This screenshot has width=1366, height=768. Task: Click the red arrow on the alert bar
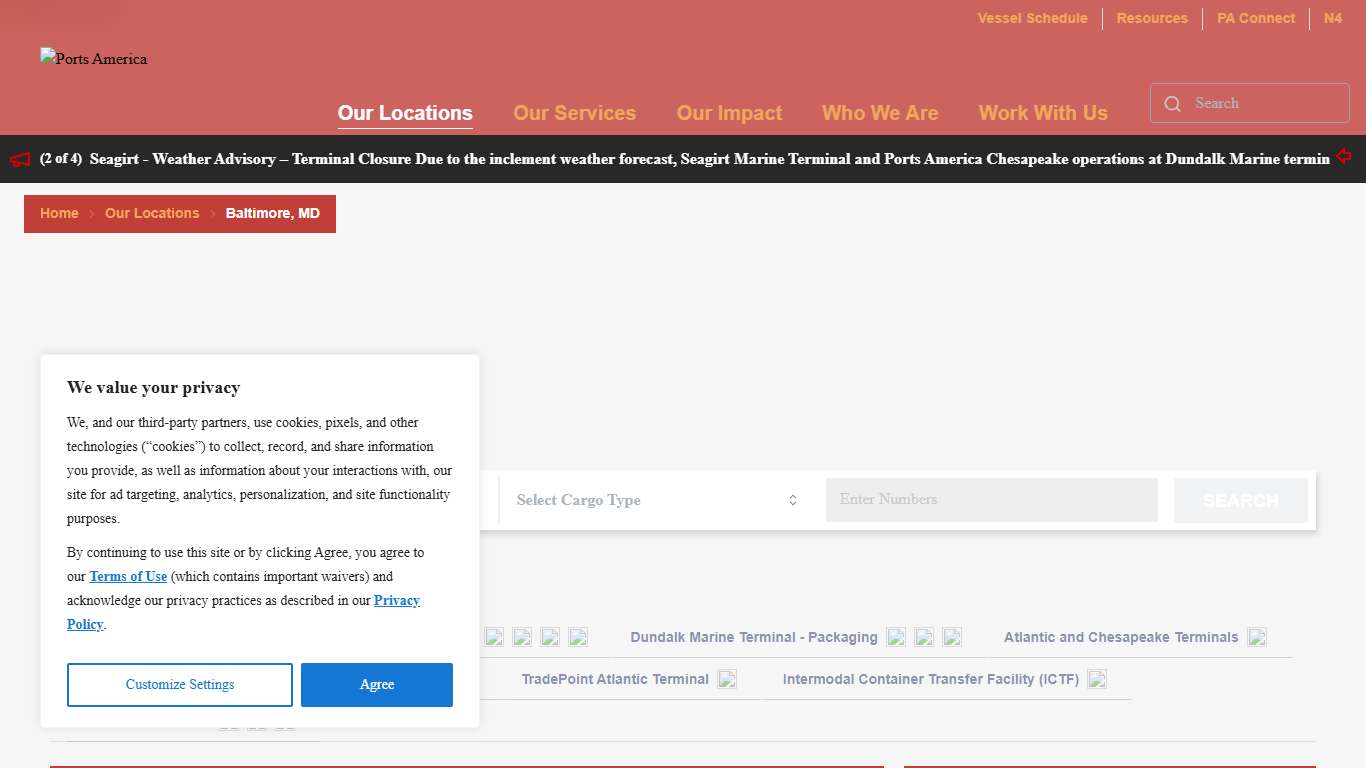click(x=1343, y=157)
